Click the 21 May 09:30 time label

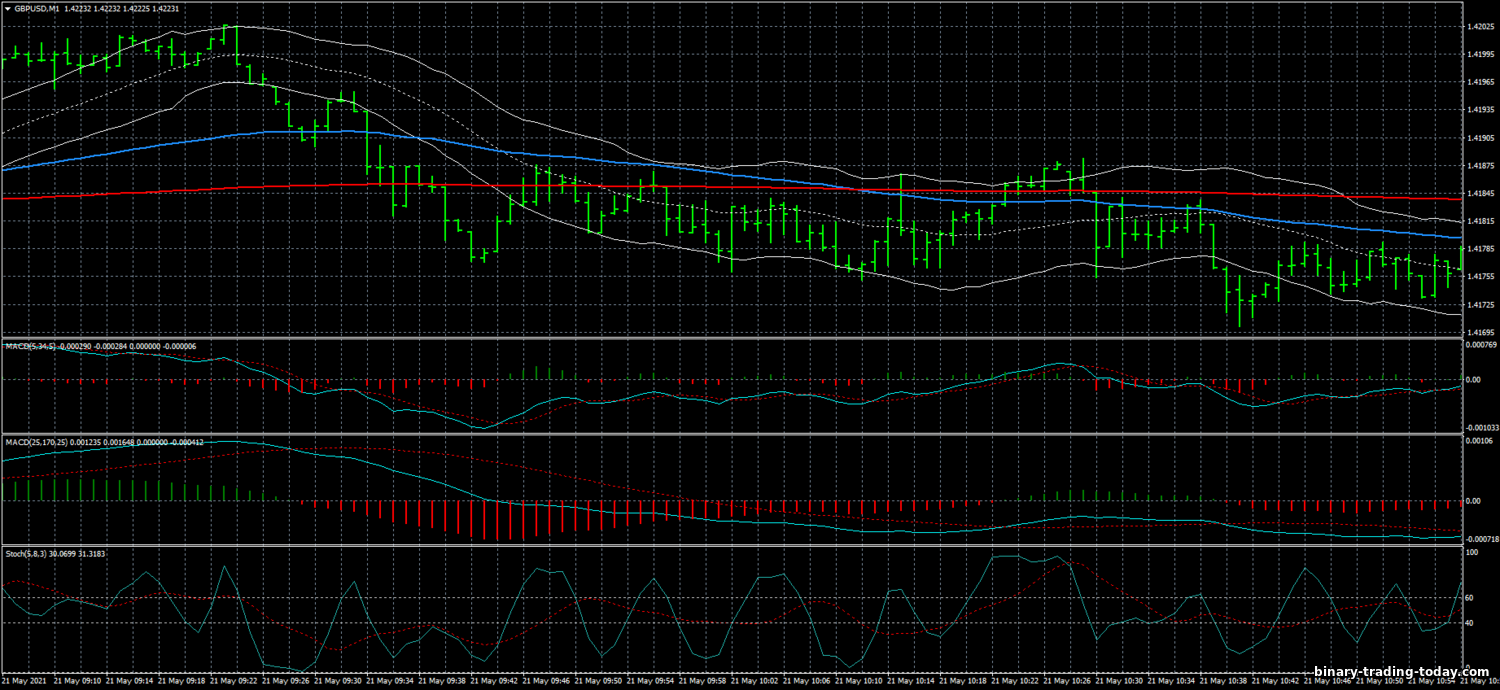pyautogui.click(x=338, y=679)
